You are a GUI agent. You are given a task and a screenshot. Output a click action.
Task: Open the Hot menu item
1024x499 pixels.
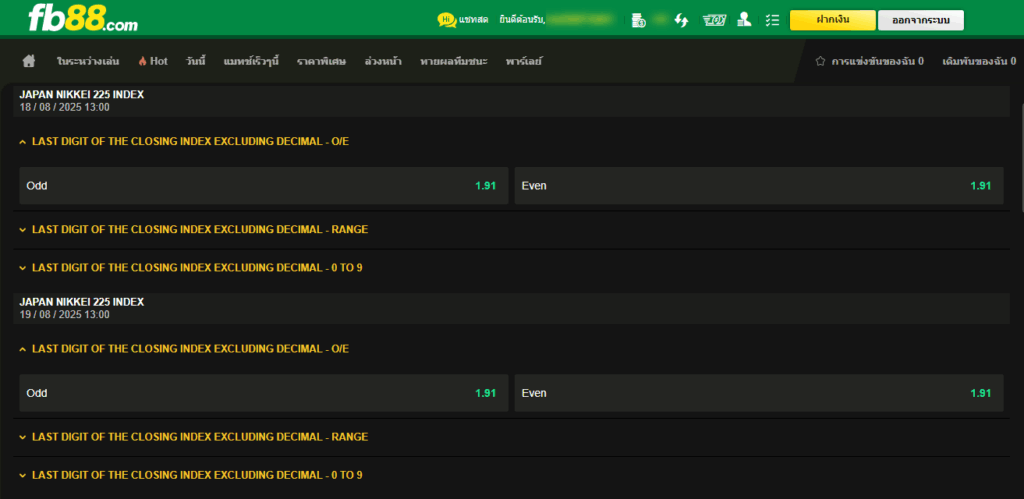coord(153,61)
